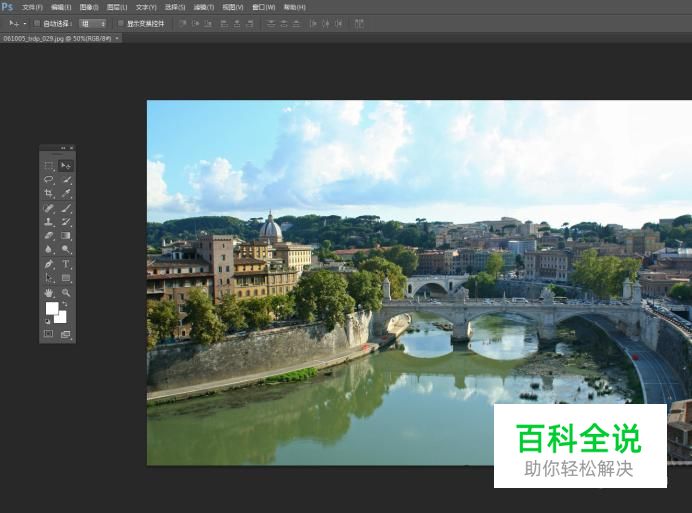The image size is (692, 513).
Task: Click align vertical centers button
Action: [196, 23]
